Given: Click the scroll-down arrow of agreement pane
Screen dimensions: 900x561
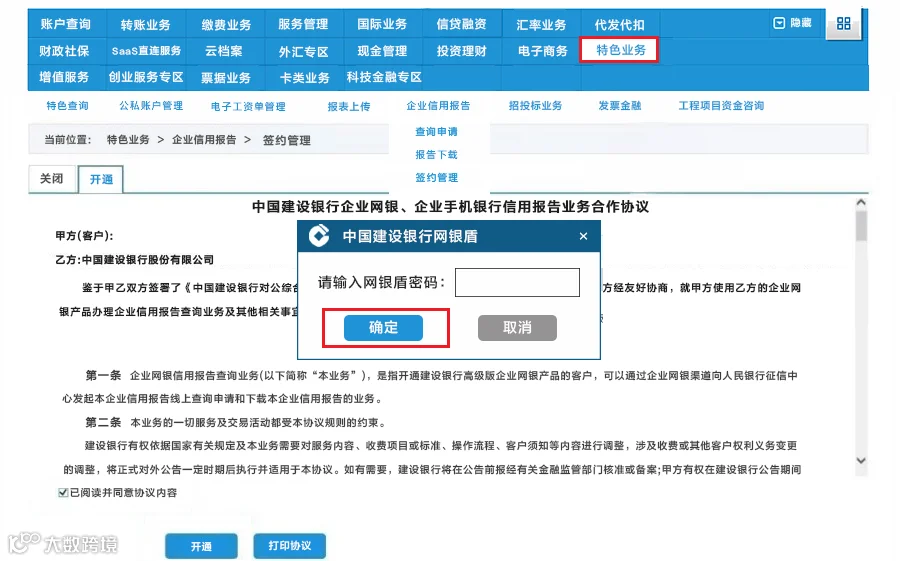Looking at the screenshot, I should point(860,461).
